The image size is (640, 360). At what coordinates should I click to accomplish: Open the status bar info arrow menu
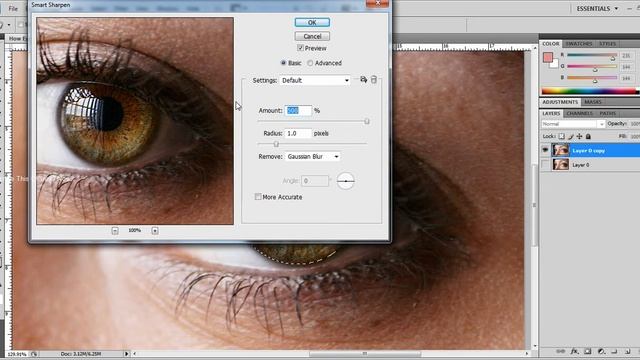[x=127, y=354]
